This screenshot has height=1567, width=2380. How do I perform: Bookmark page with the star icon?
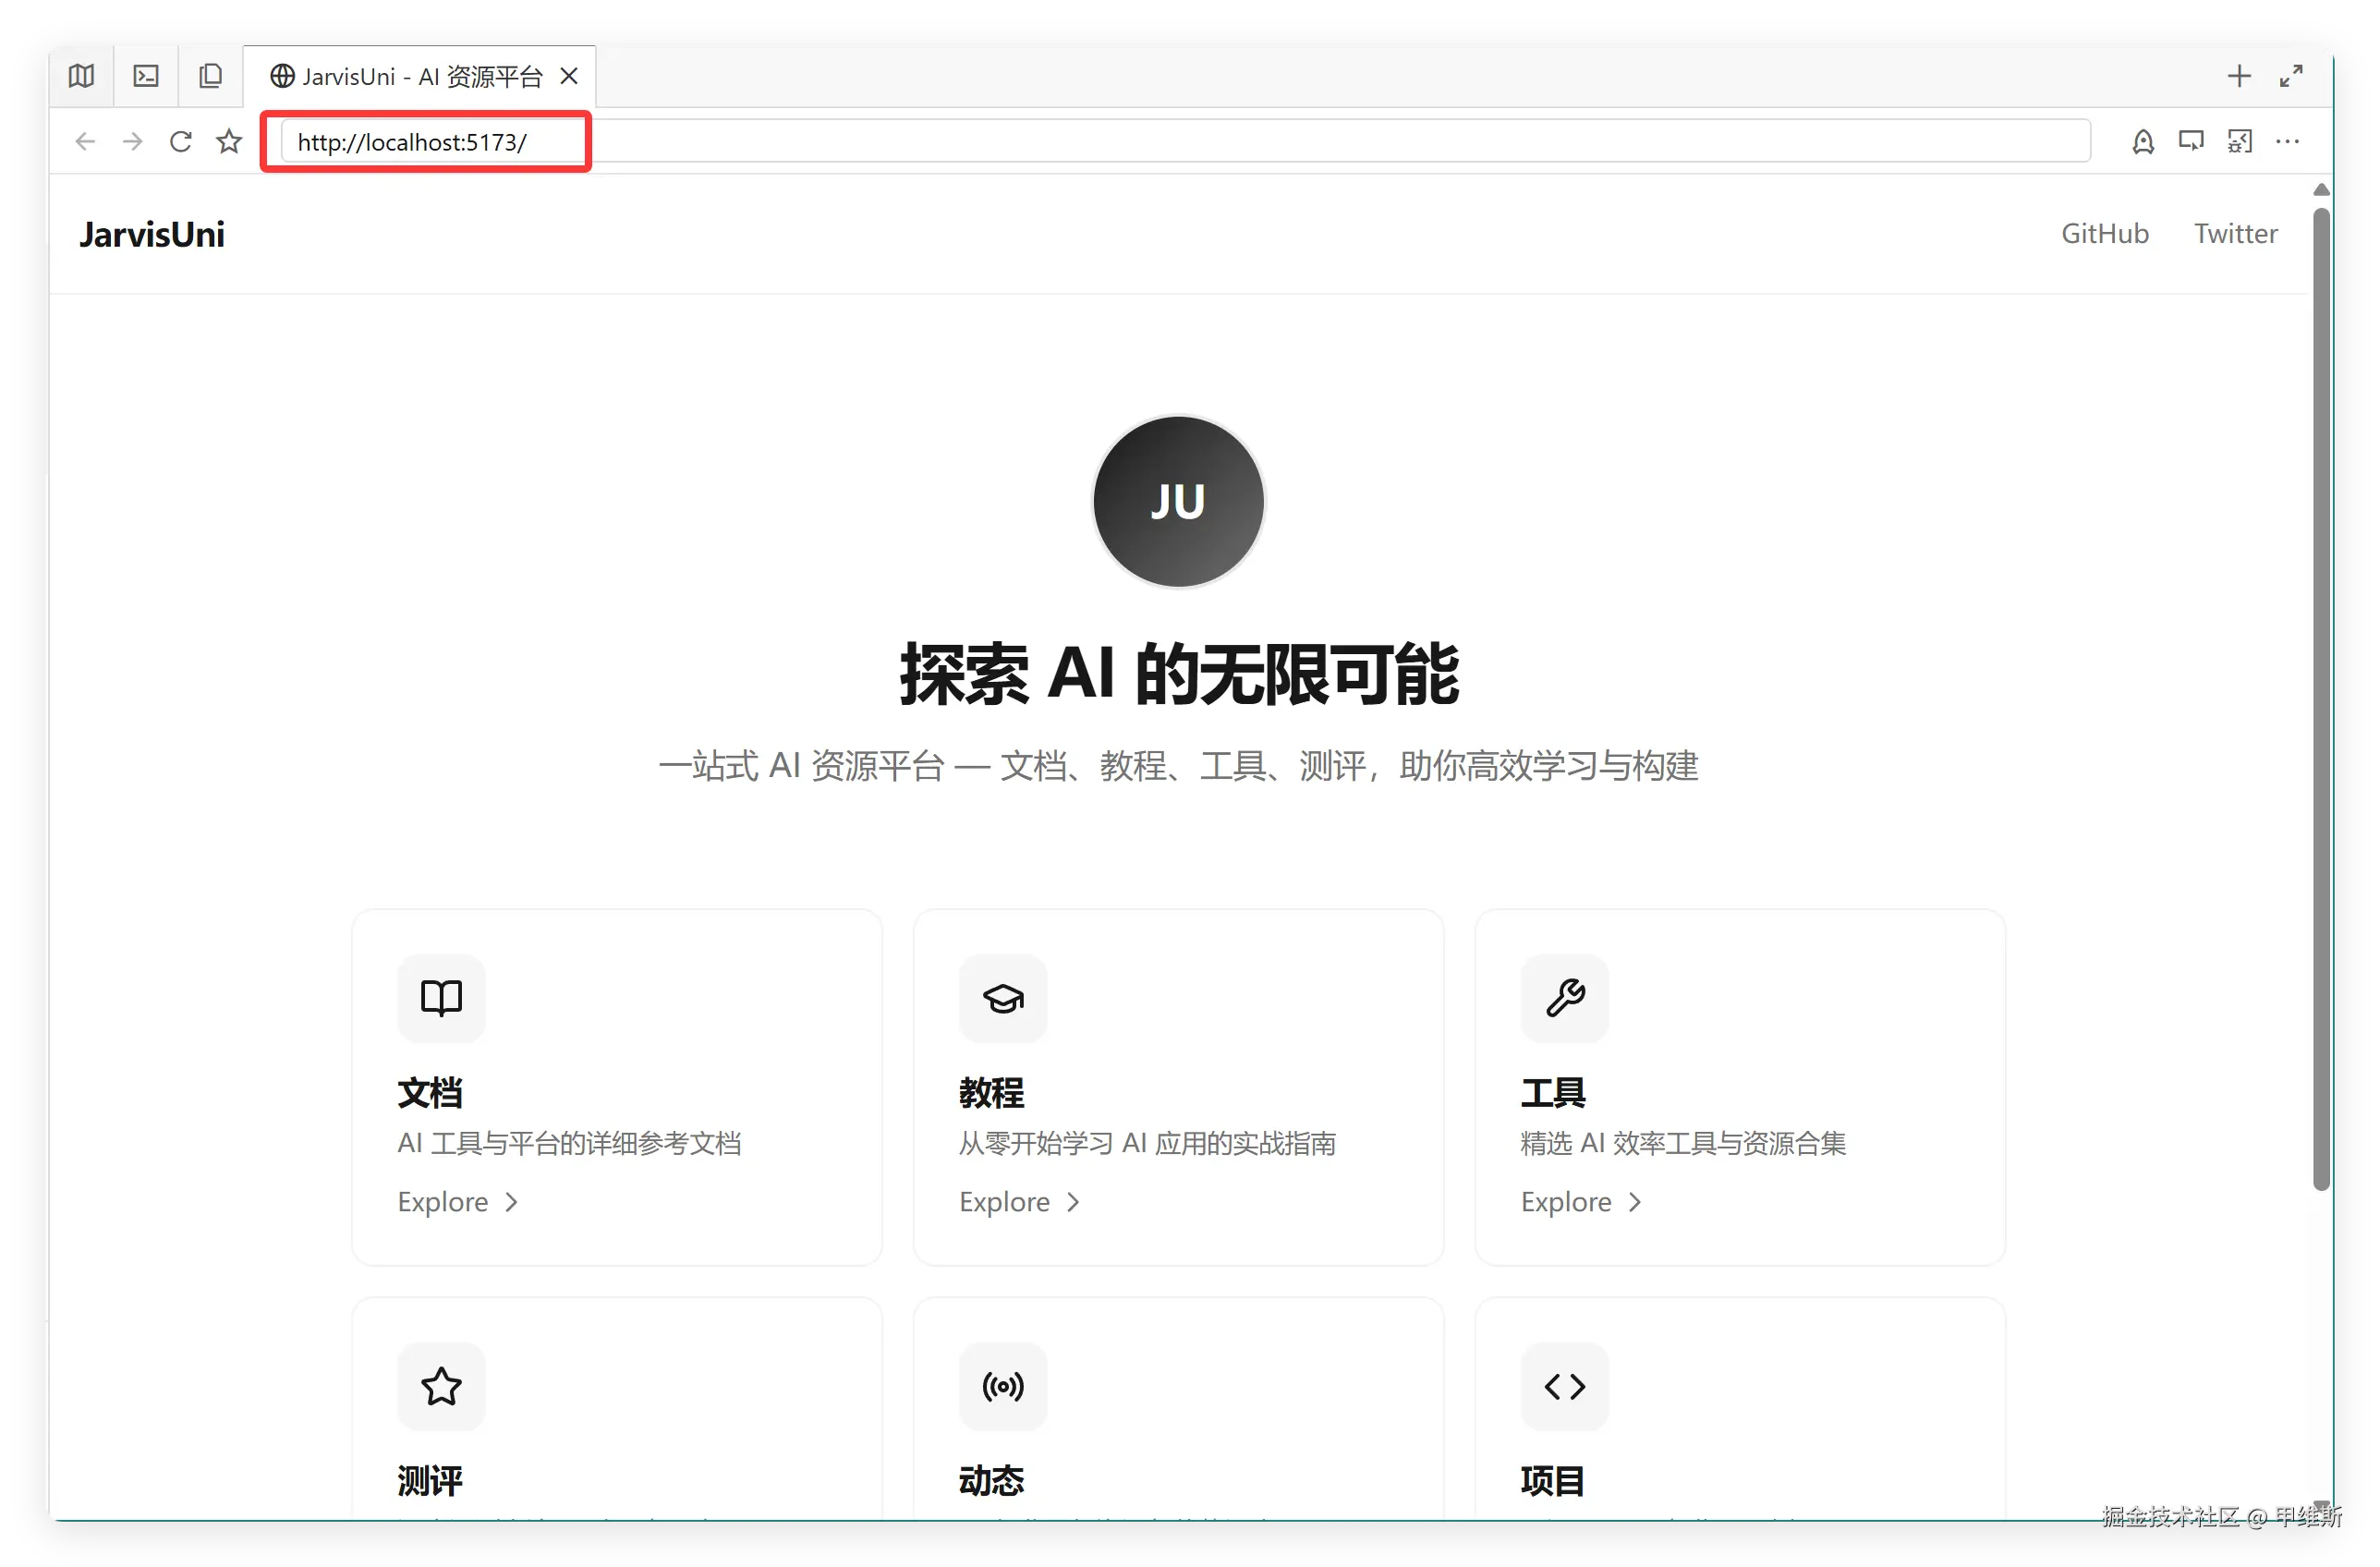pos(229,142)
